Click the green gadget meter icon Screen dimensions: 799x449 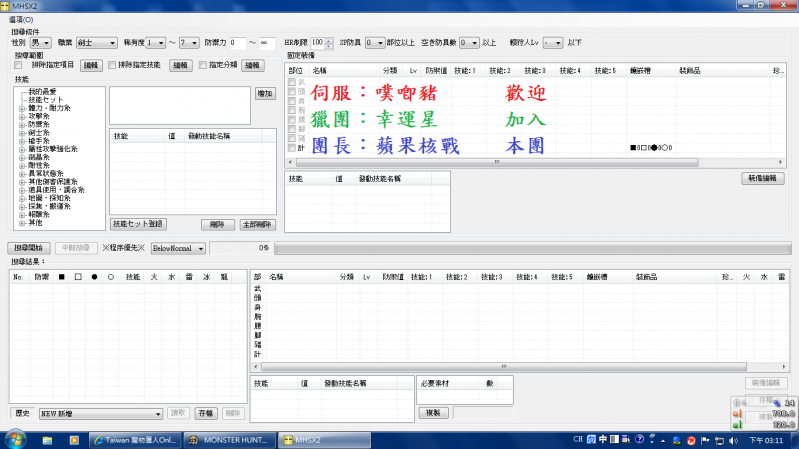click(737, 424)
